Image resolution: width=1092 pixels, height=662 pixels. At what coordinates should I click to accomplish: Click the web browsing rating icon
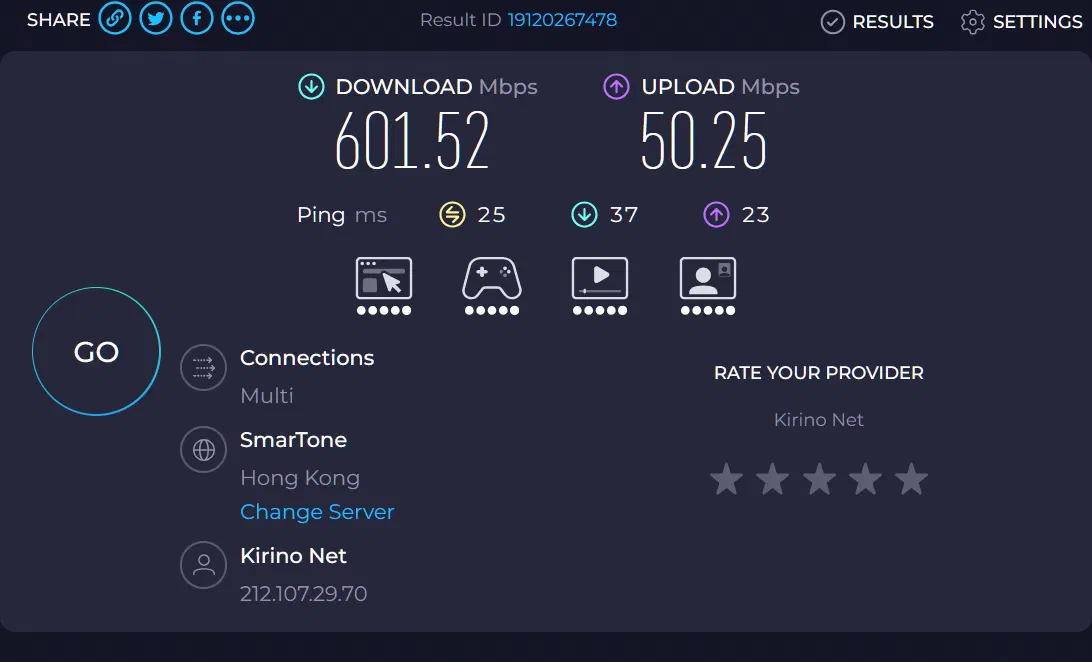click(384, 279)
